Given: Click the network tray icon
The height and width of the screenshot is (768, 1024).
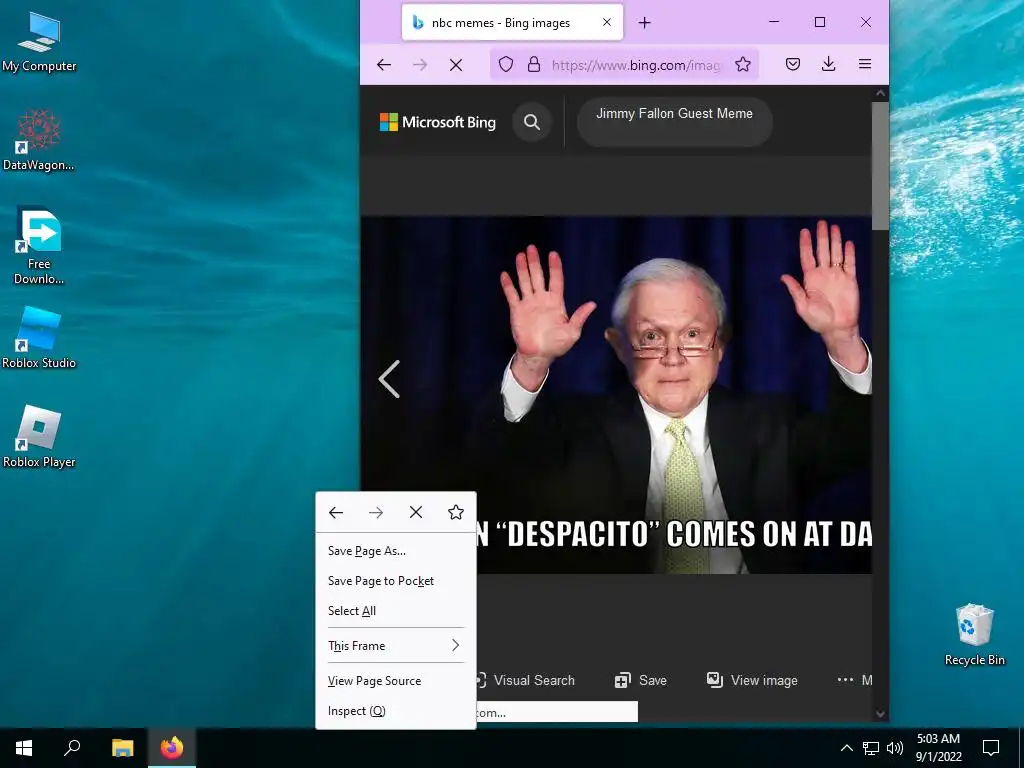Looking at the screenshot, I should (x=871, y=748).
